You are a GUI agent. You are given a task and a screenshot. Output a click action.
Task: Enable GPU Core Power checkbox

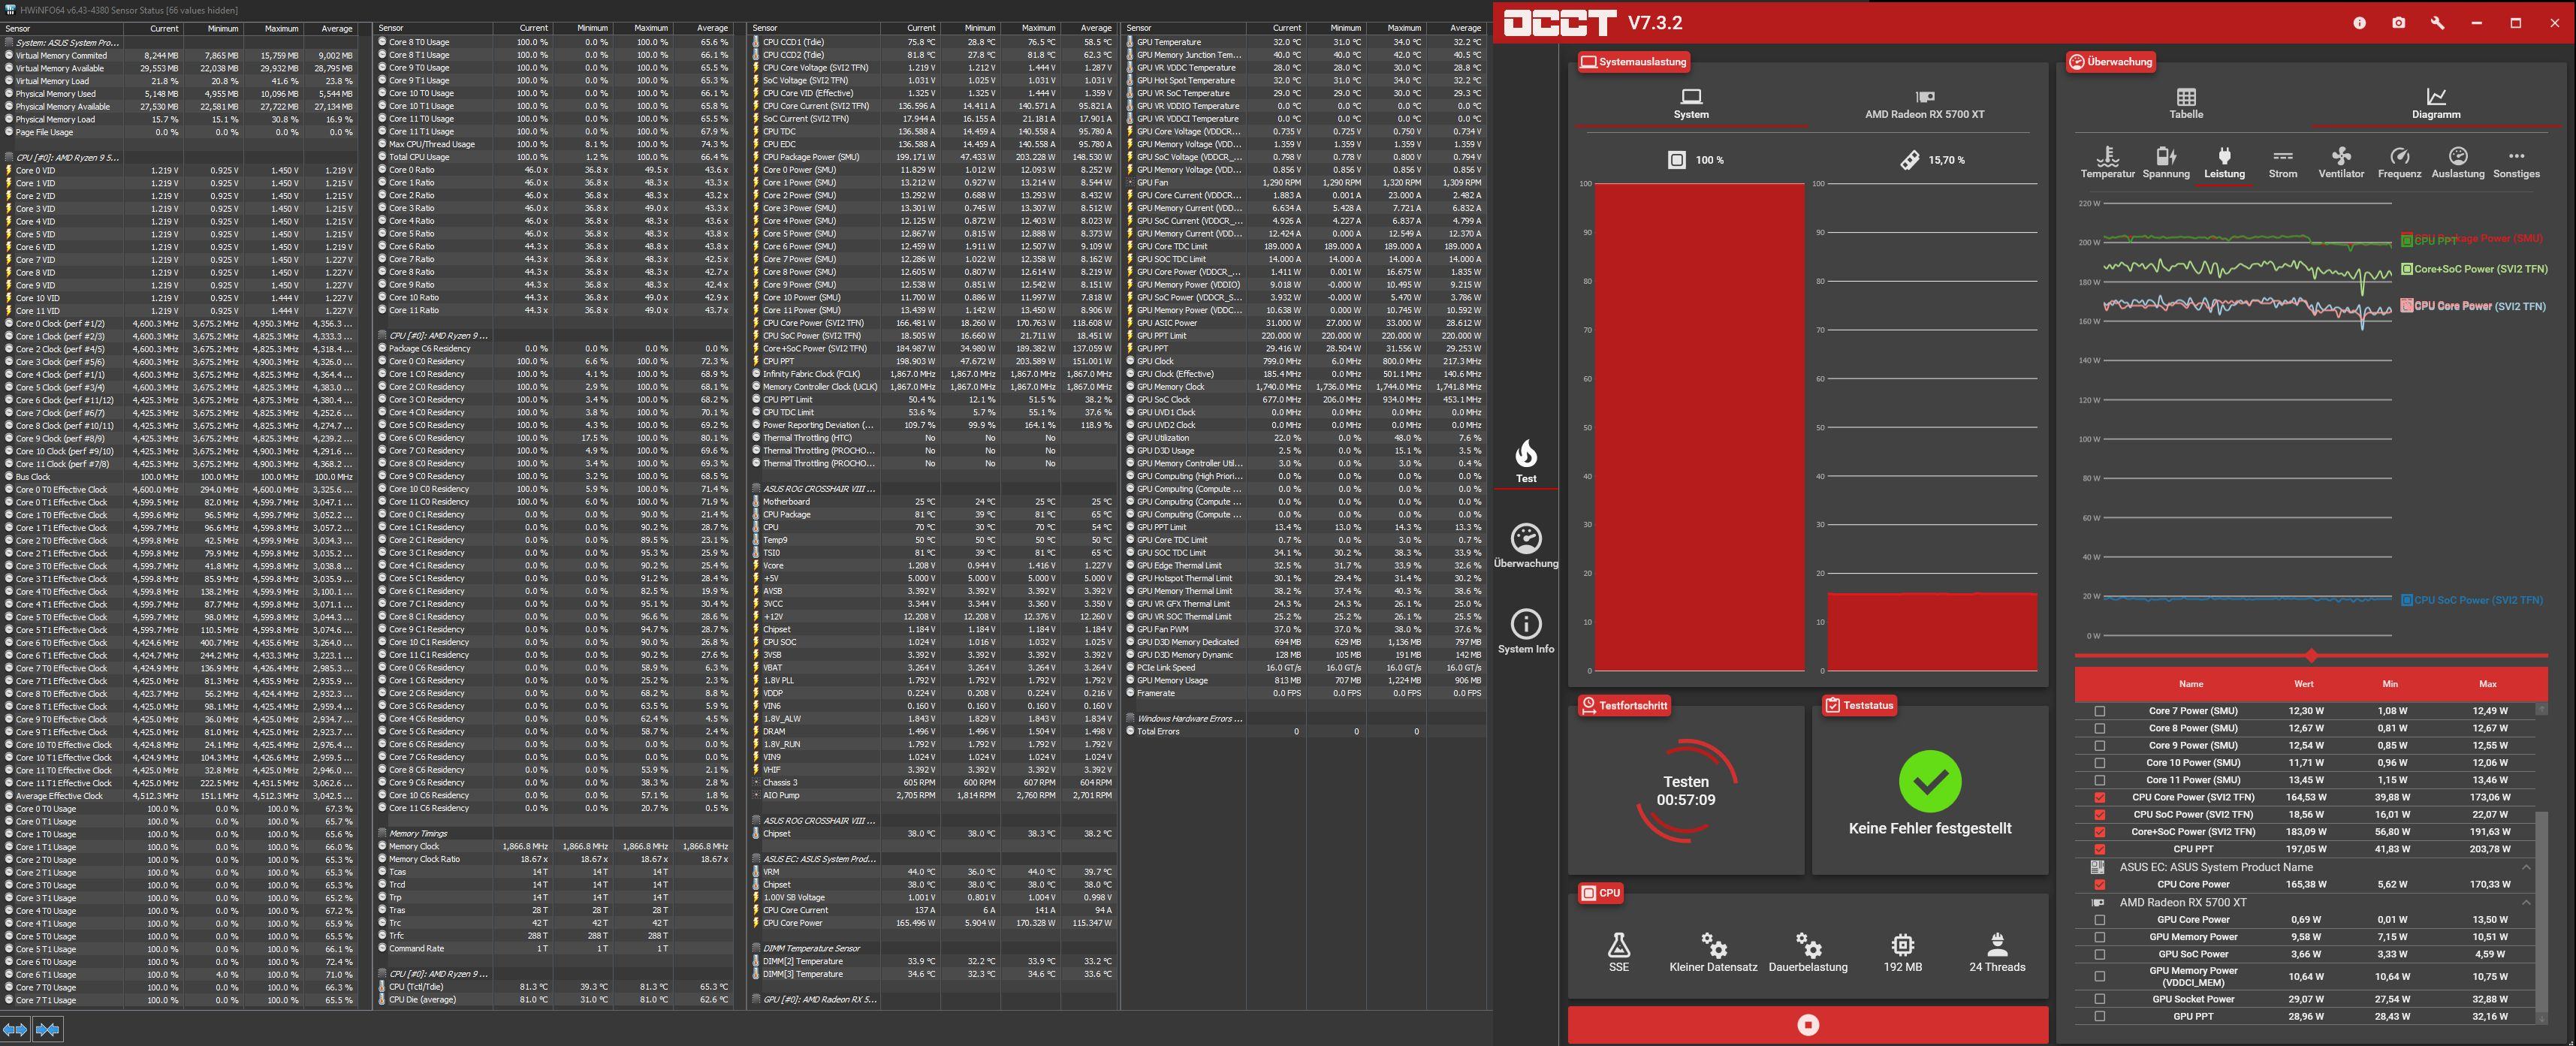coord(2100,920)
